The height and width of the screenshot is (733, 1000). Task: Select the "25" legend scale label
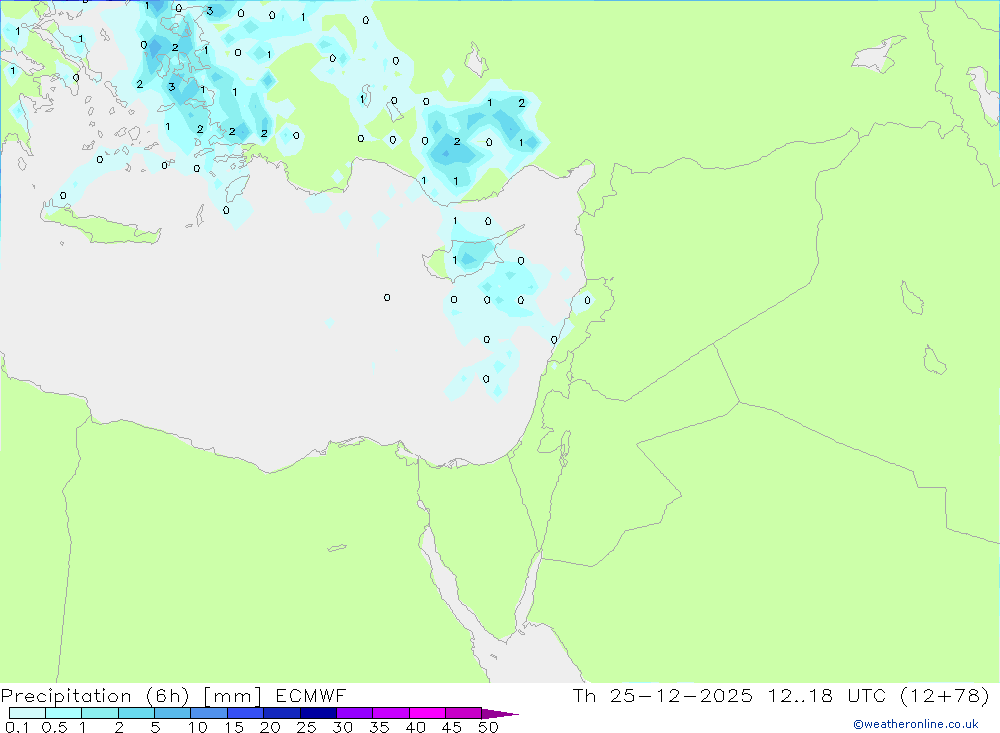[x=307, y=727]
